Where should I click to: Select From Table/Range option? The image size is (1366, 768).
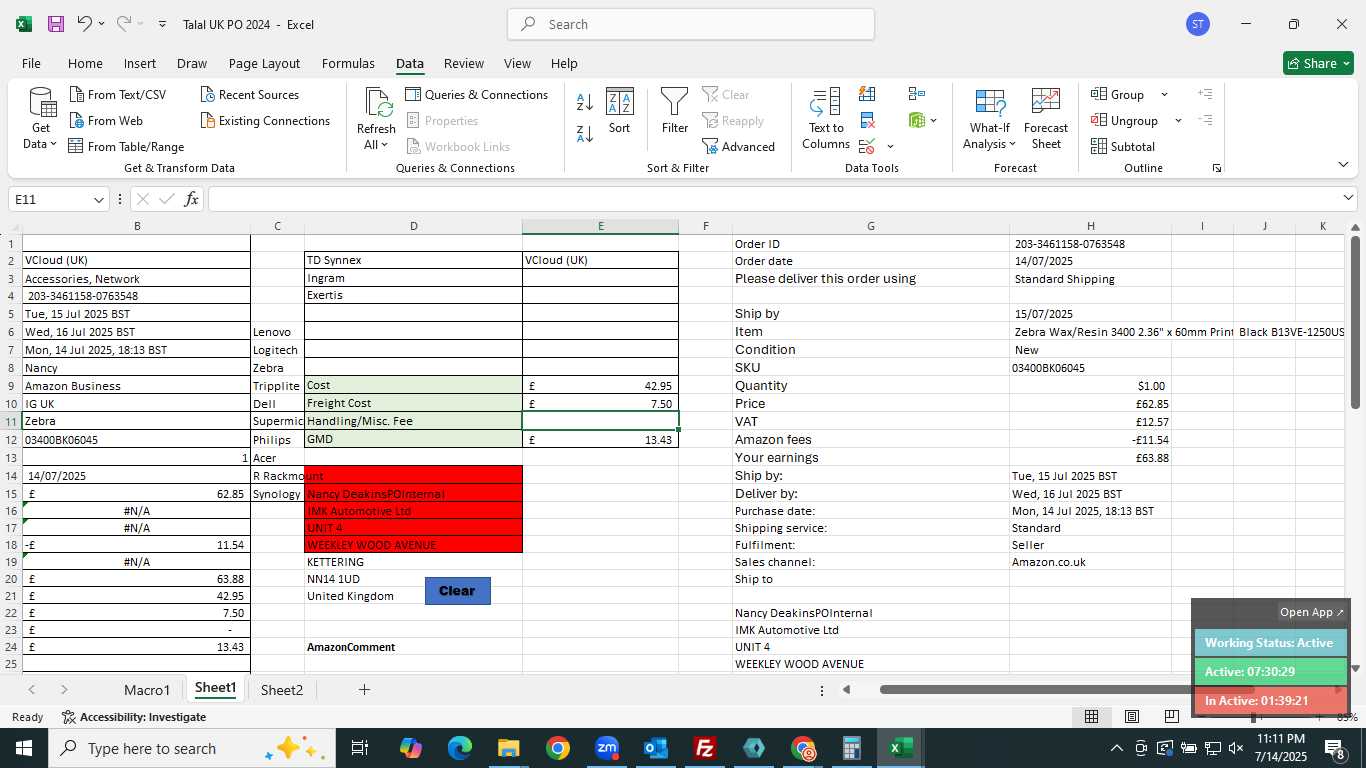(127, 147)
